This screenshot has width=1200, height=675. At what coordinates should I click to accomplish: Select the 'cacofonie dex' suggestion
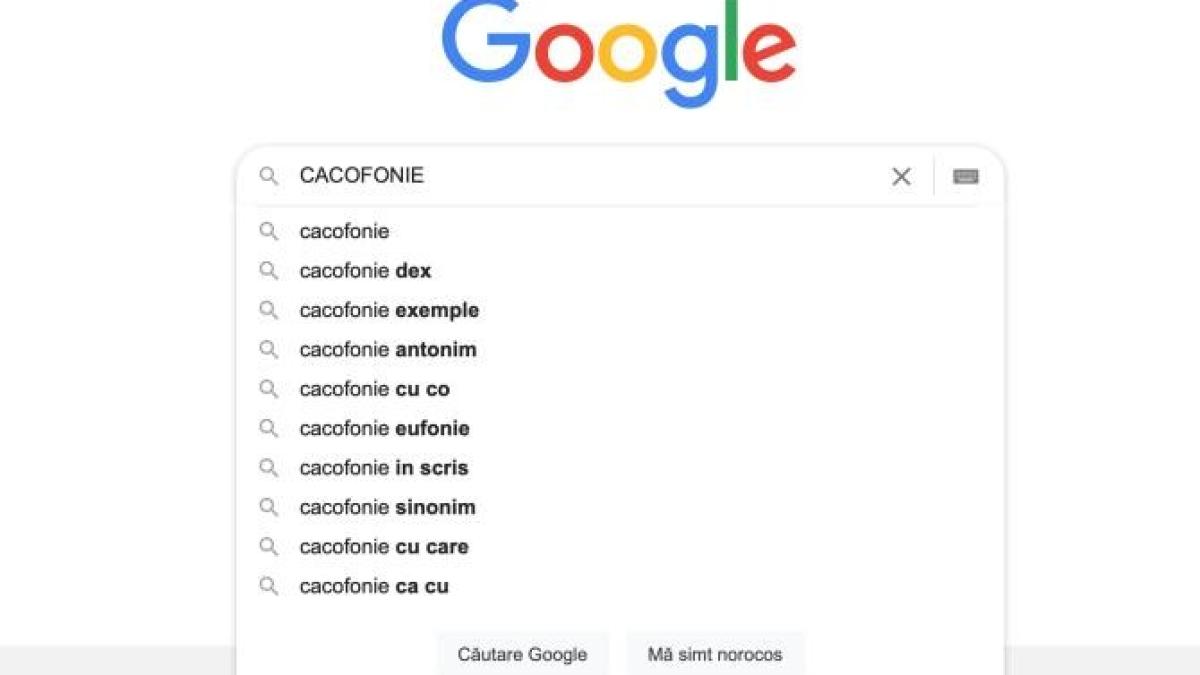365,270
